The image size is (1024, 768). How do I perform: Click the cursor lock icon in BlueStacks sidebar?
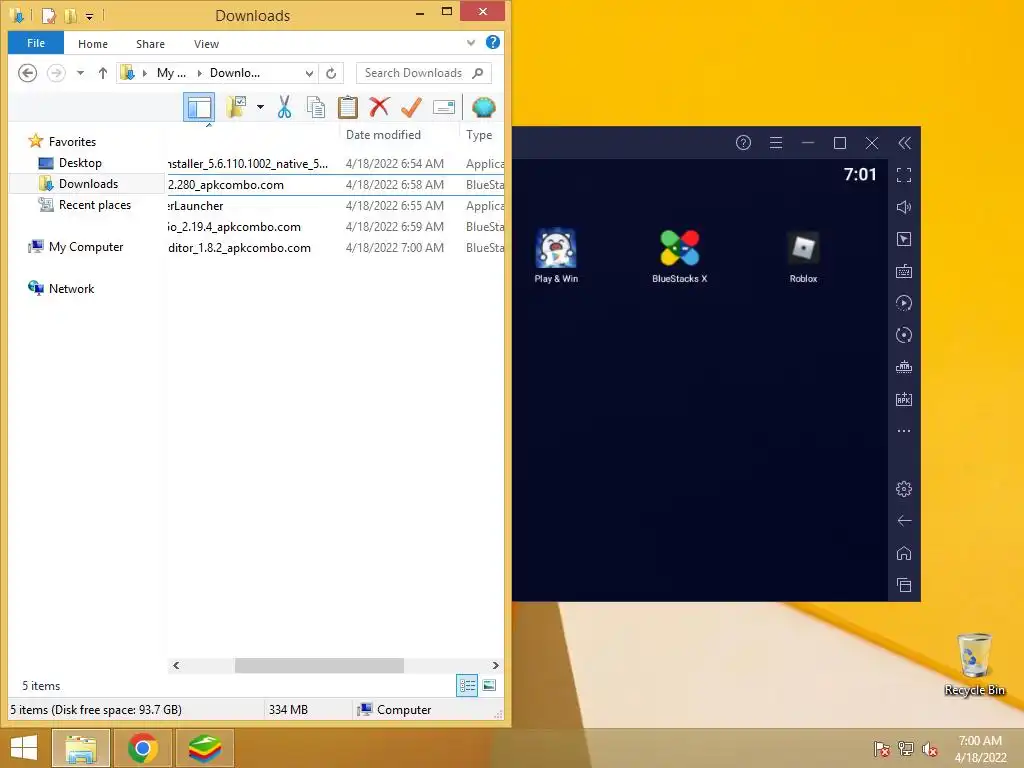pyautogui.click(x=904, y=239)
